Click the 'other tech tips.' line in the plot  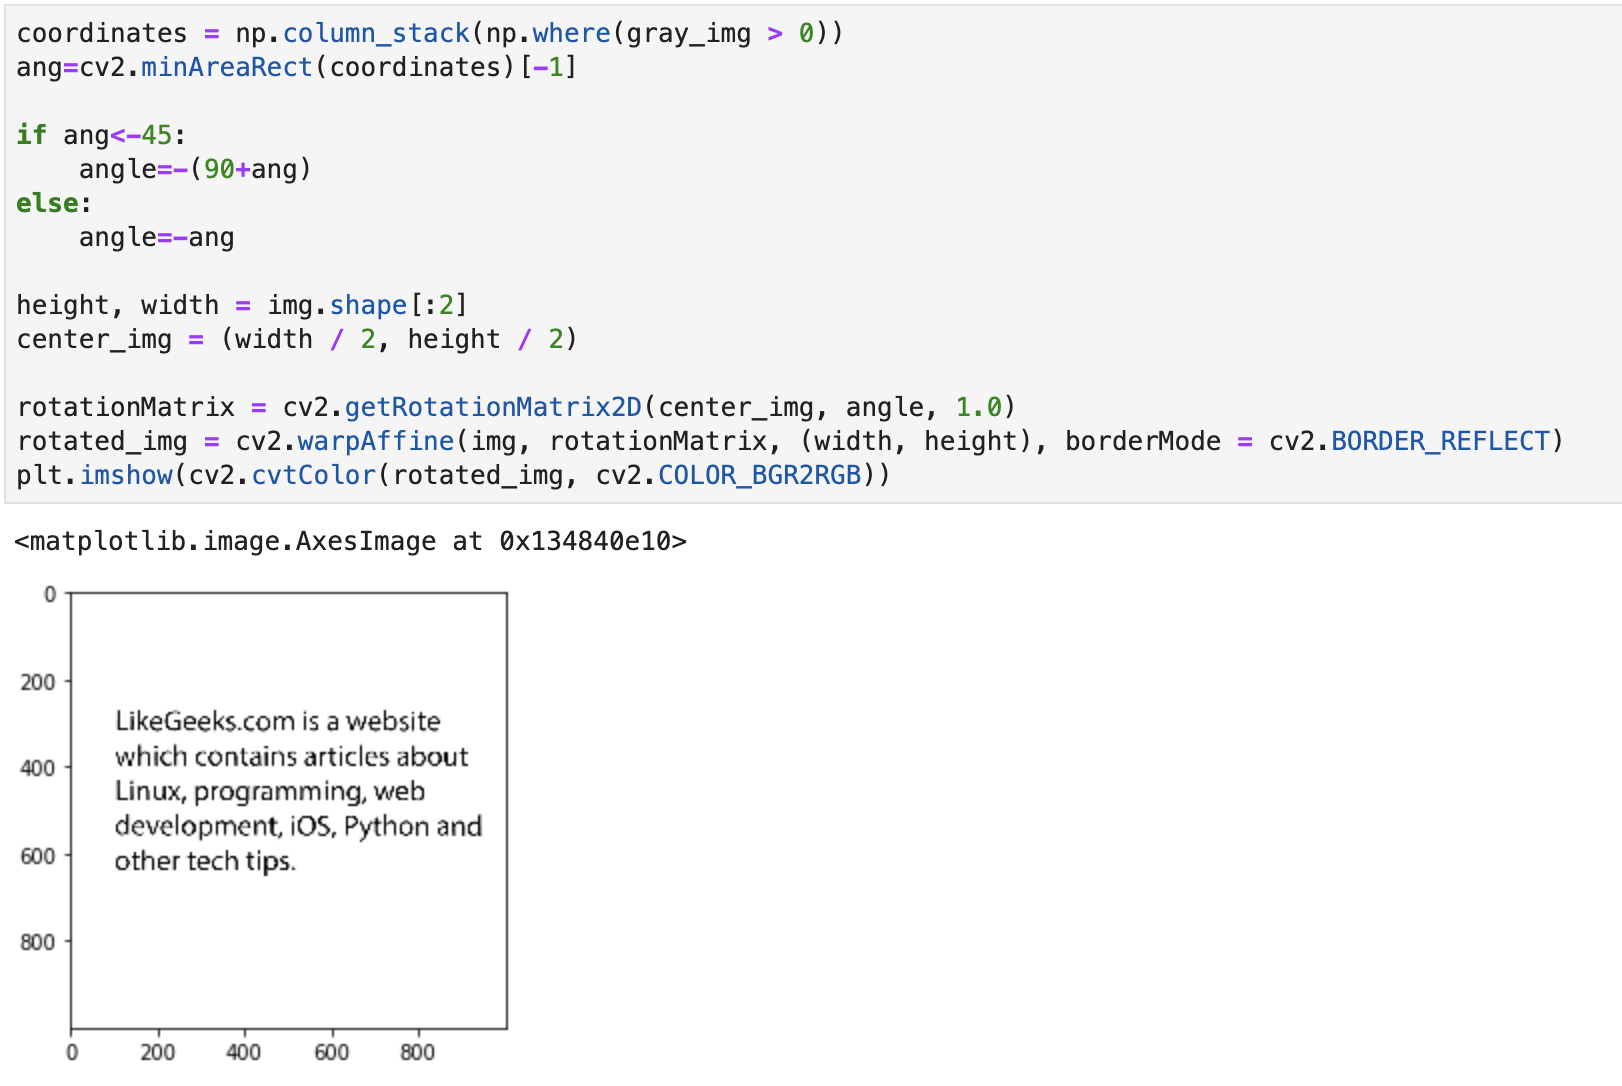point(205,861)
